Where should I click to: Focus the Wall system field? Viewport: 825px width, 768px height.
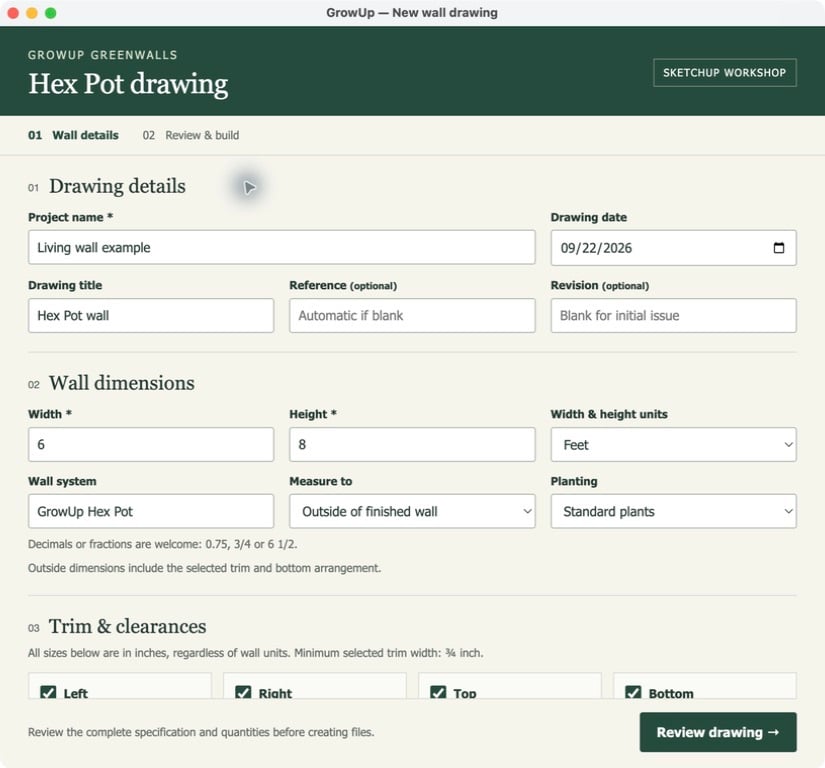tap(151, 511)
